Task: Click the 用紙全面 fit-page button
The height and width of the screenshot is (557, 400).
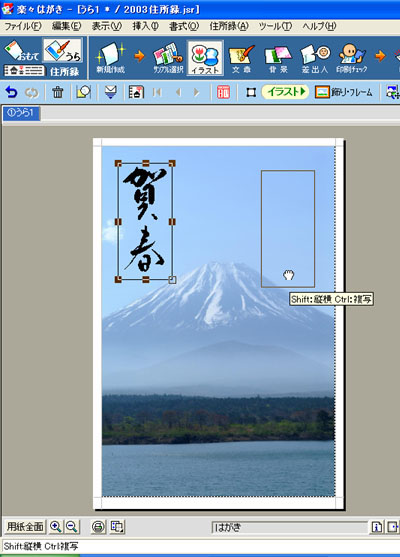Action: [25, 526]
